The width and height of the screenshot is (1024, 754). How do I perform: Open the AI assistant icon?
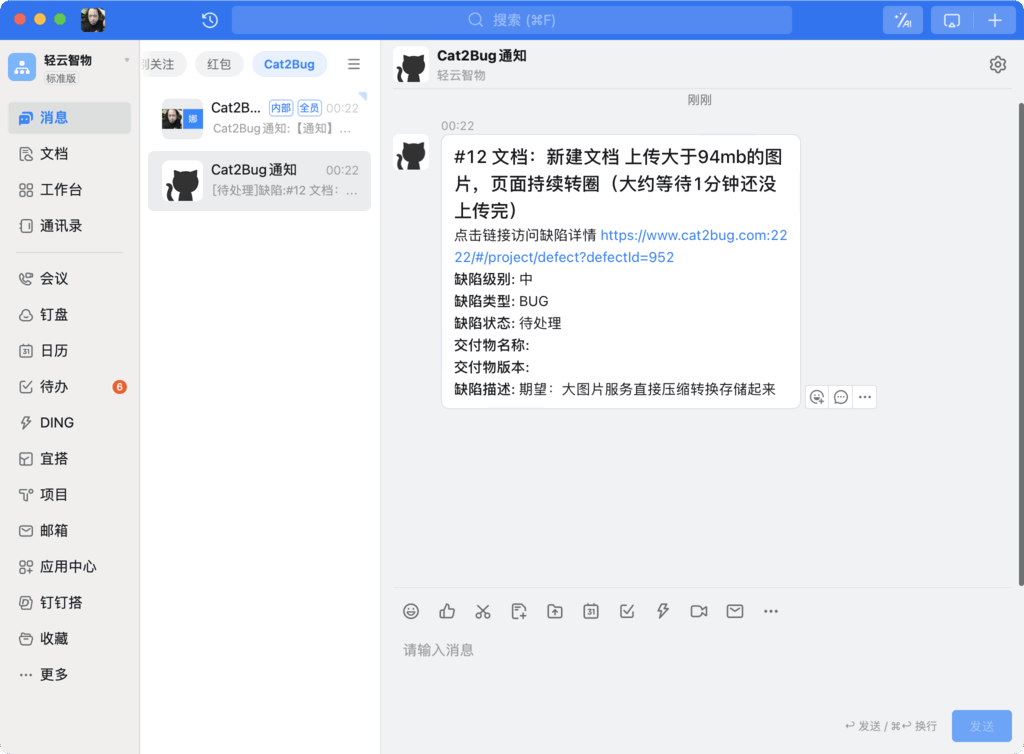tap(903, 20)
